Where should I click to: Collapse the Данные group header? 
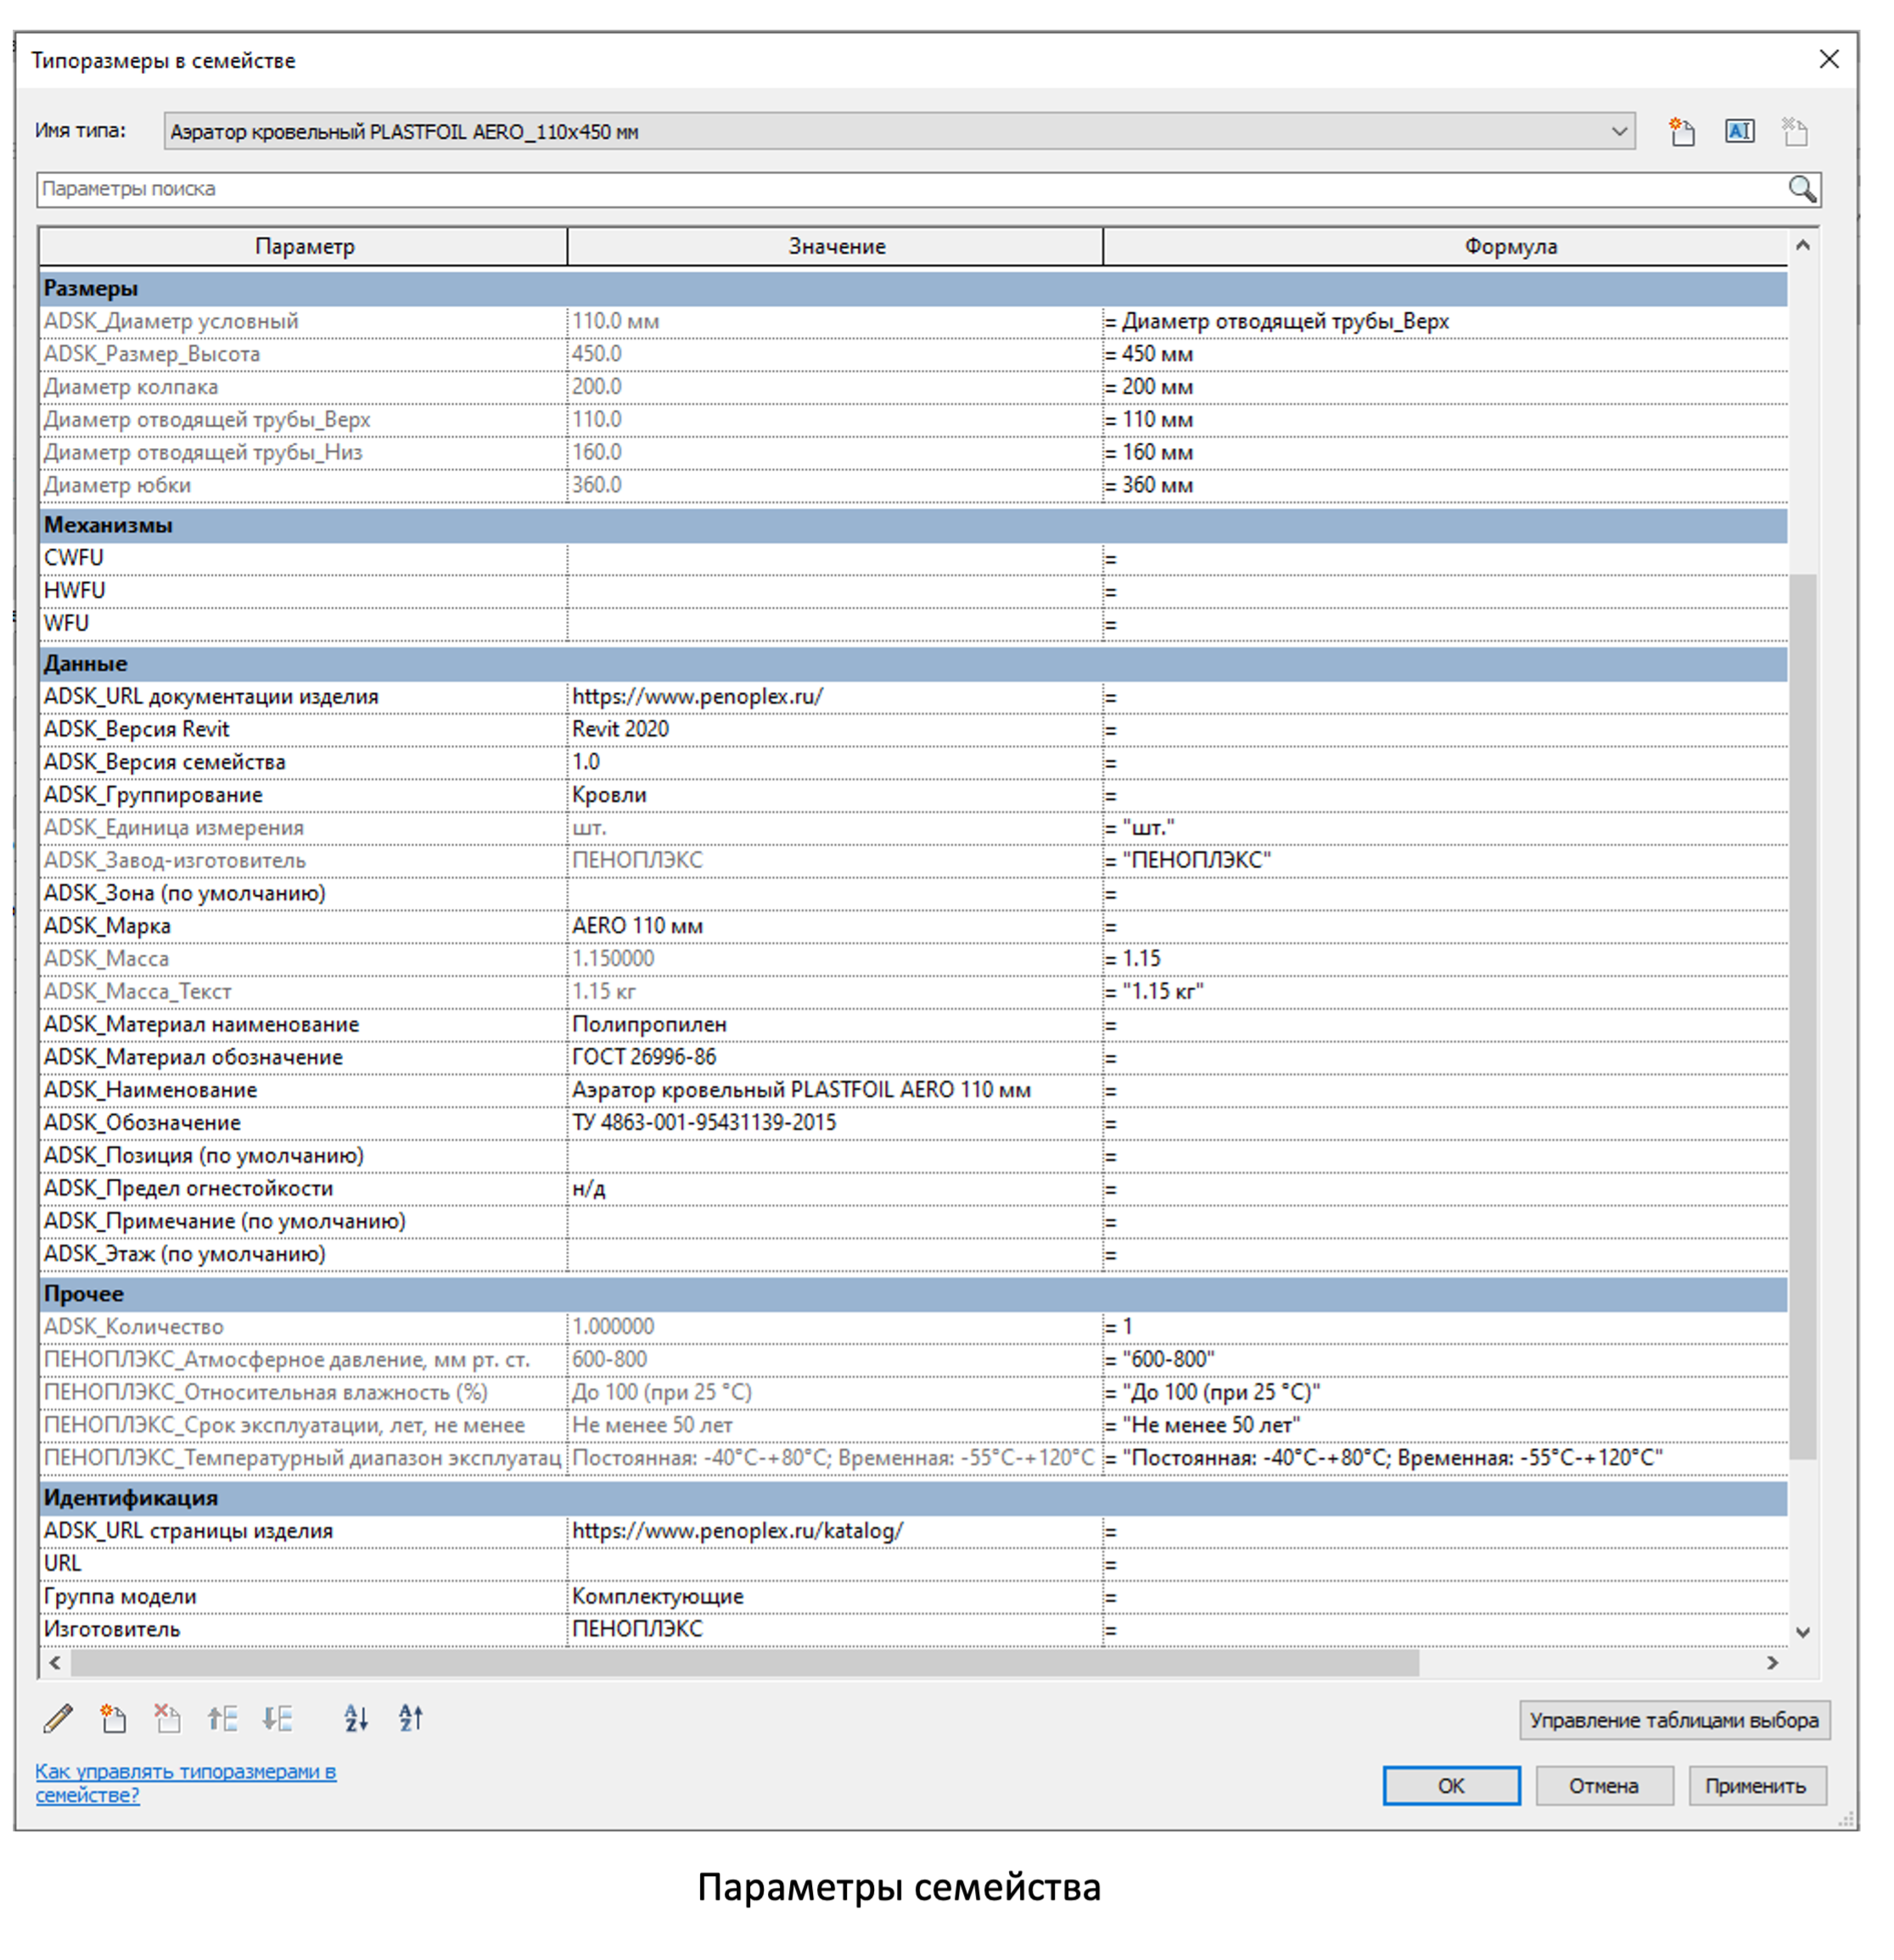coord(913,664)
